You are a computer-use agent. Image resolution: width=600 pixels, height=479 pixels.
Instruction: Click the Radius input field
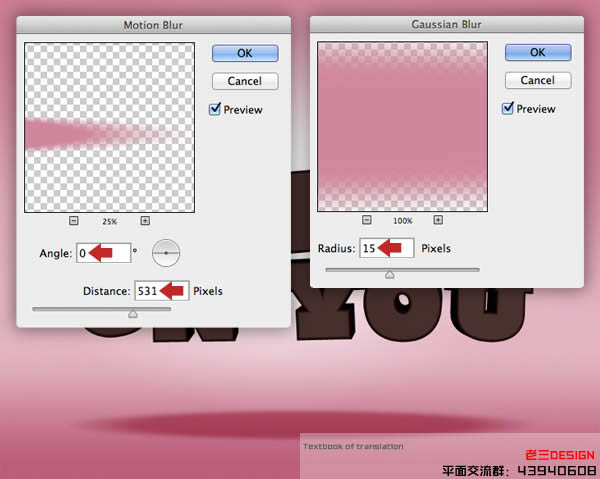[386, 248]
